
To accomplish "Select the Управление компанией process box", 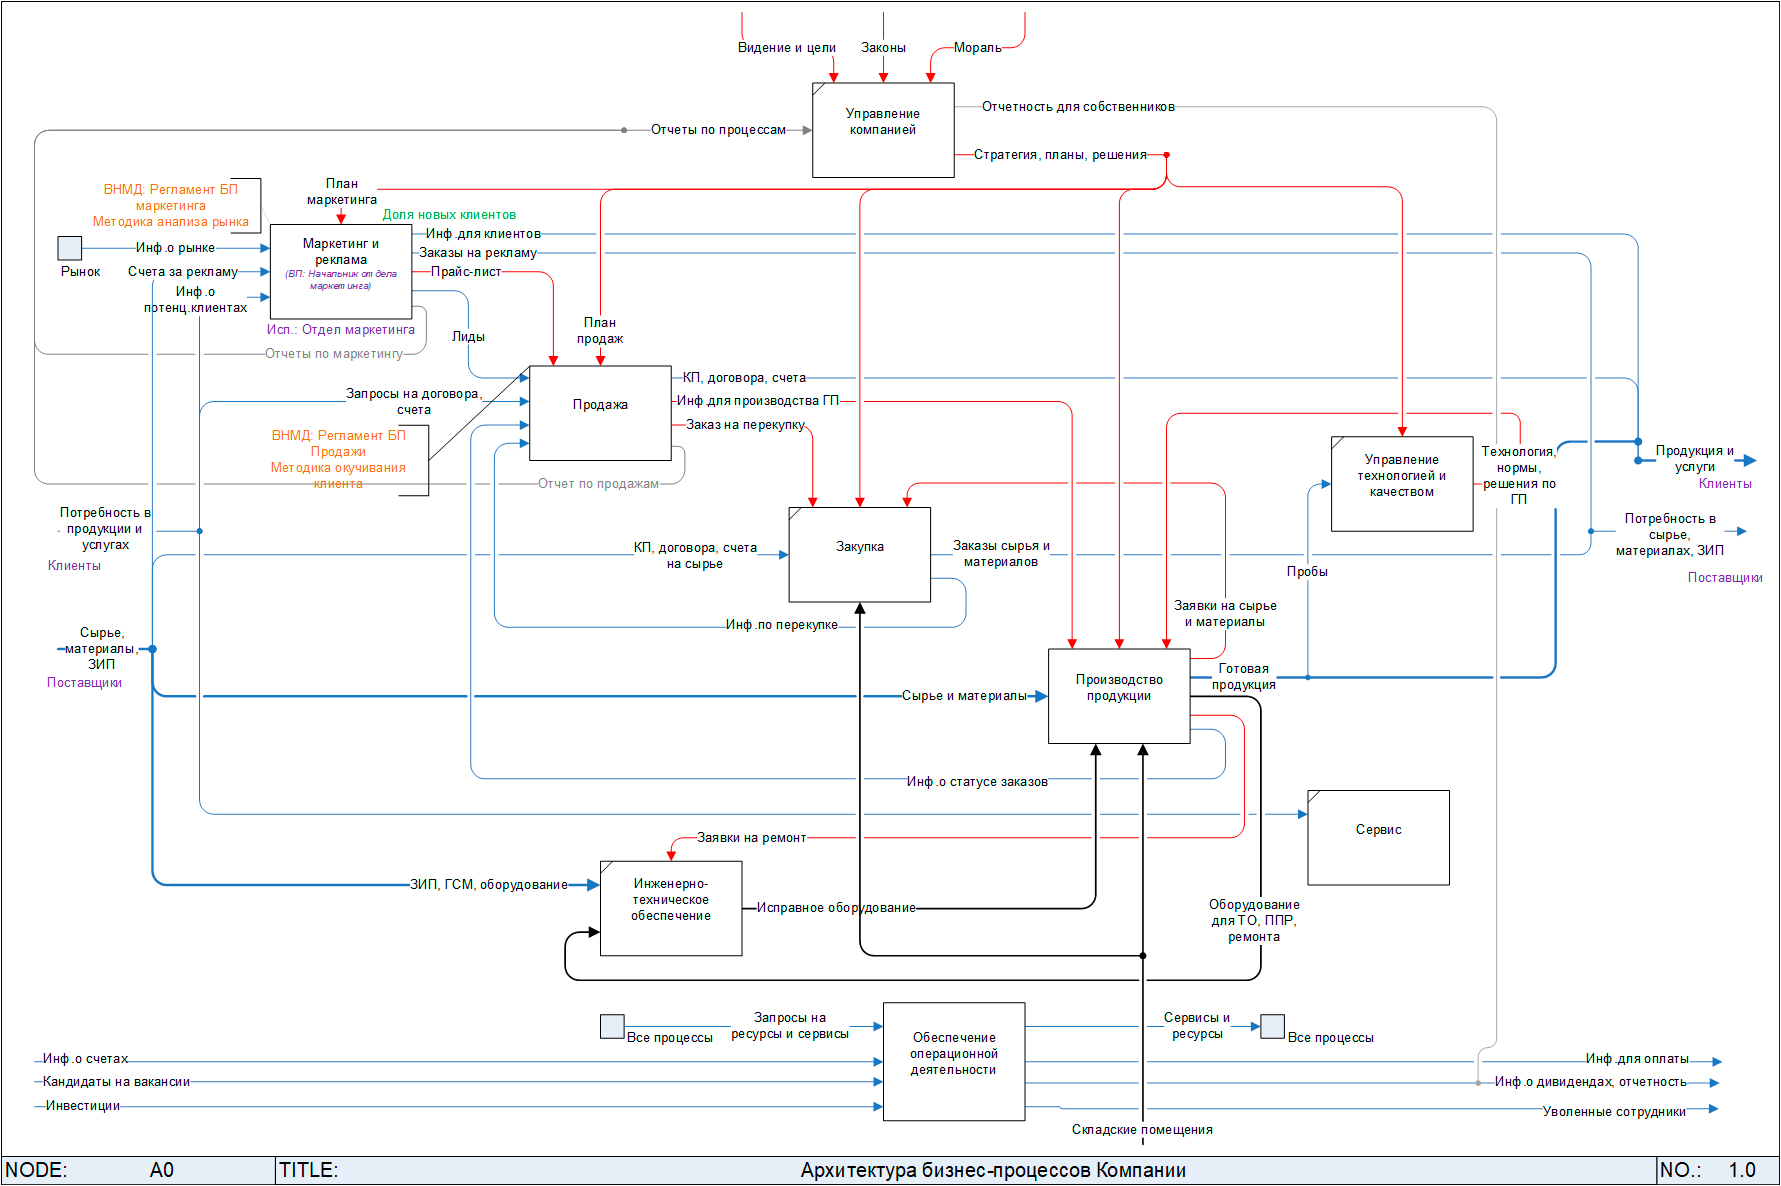I will (x=883, y=130).
